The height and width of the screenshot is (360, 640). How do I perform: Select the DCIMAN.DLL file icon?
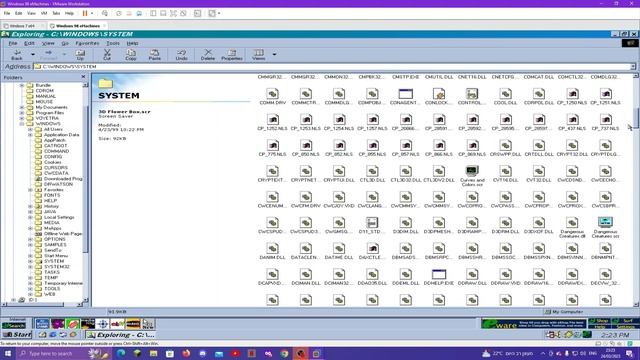pyautogui.click(x=306, y=274)
